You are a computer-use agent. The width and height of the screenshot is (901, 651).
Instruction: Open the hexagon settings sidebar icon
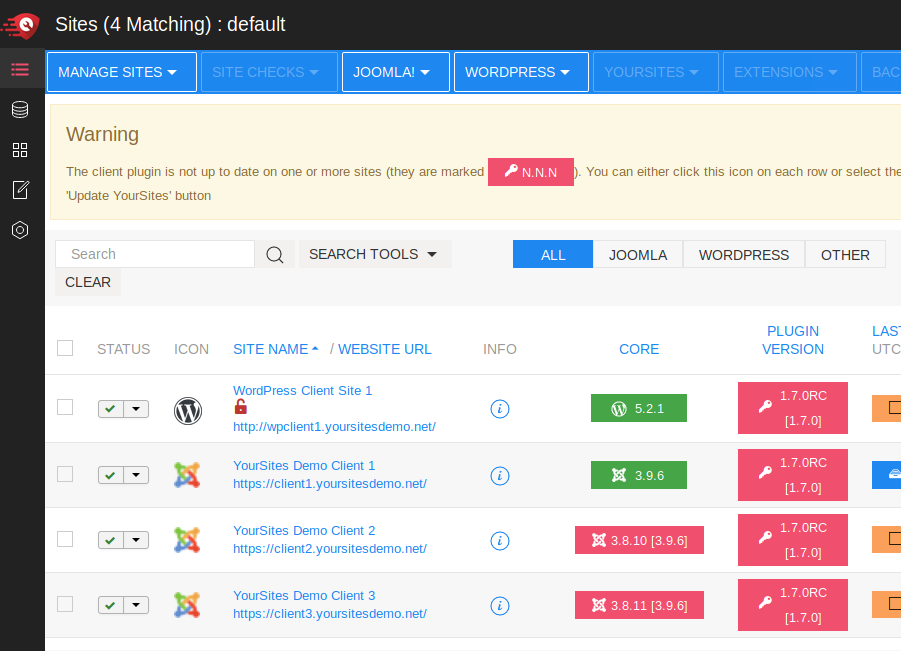pyautogui.click(x=20, y=230)
